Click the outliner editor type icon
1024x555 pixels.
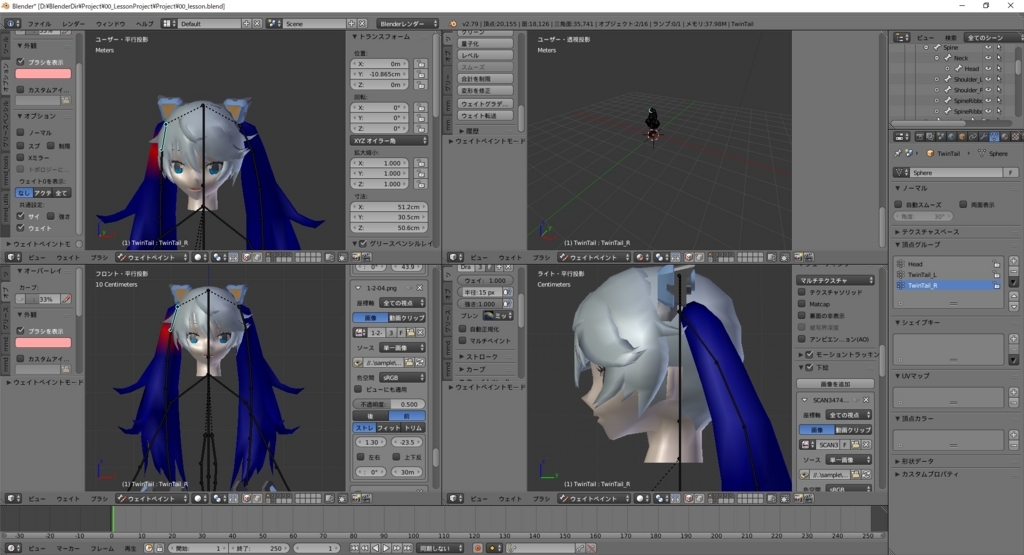pyautogui.click(x=902, y=37)
